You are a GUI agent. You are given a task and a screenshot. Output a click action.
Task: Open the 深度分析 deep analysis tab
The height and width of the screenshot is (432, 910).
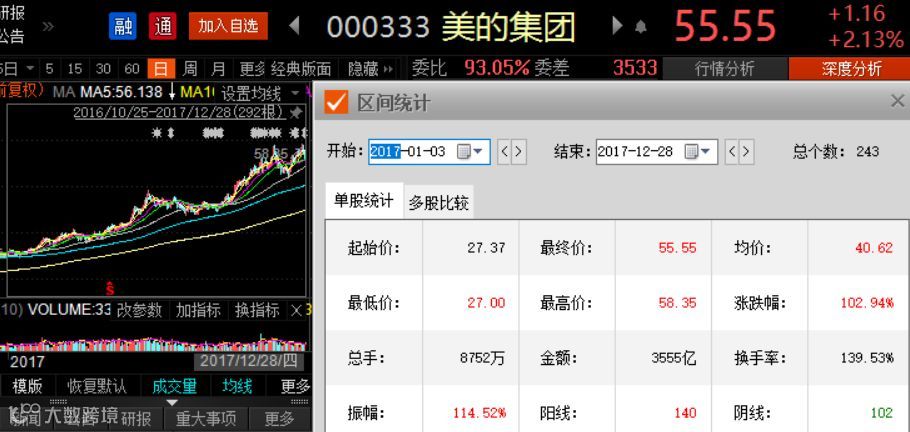851,69
